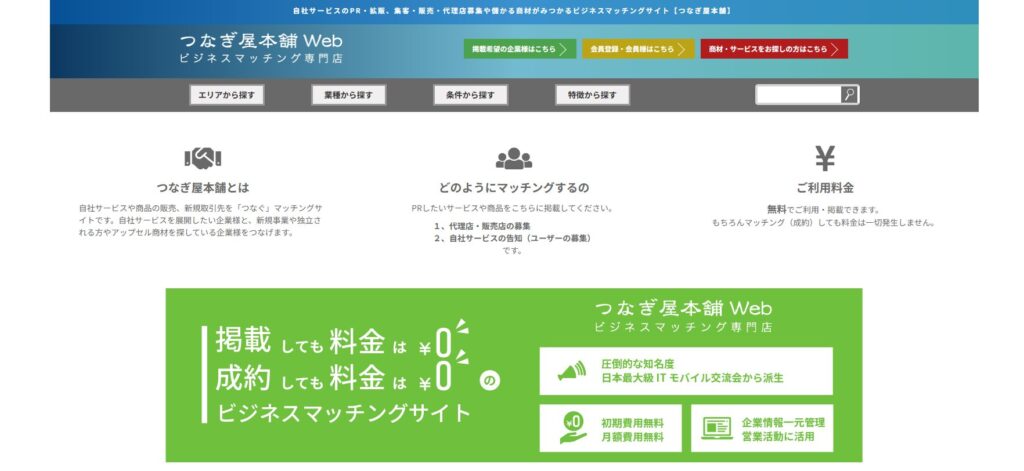
Task: Click the hand holding ¥0 coin icon
Action: pyautogui.click(x=572, y=428)
